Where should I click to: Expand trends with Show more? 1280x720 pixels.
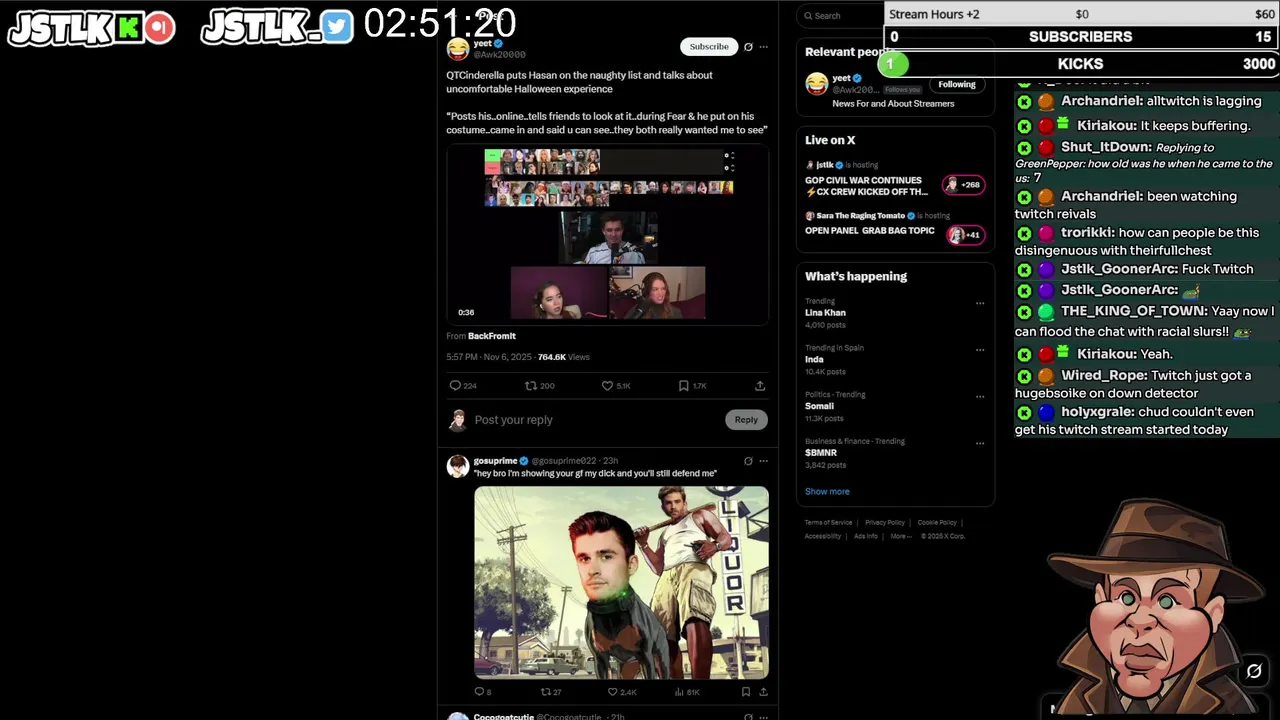point(827,492)
